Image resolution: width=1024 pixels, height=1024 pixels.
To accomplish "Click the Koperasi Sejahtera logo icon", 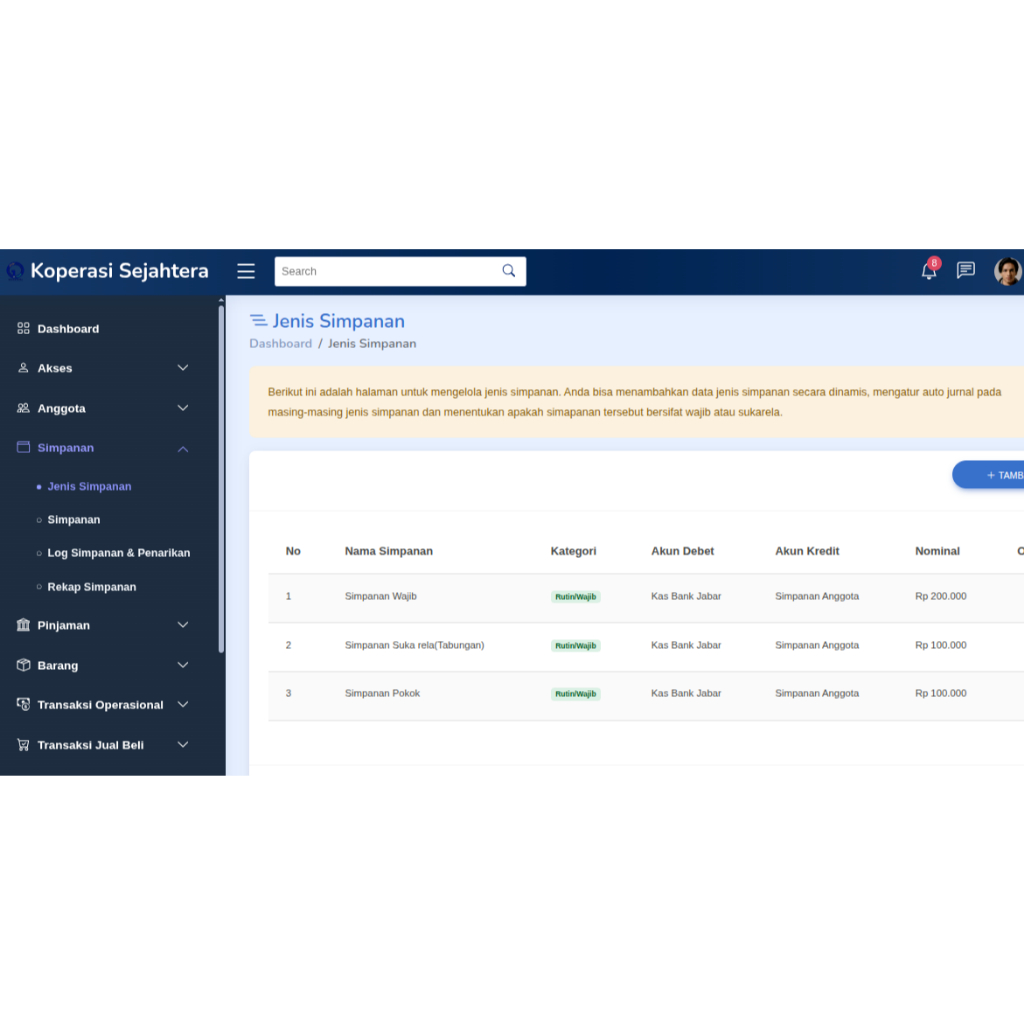I will click(x=15, y=271).
